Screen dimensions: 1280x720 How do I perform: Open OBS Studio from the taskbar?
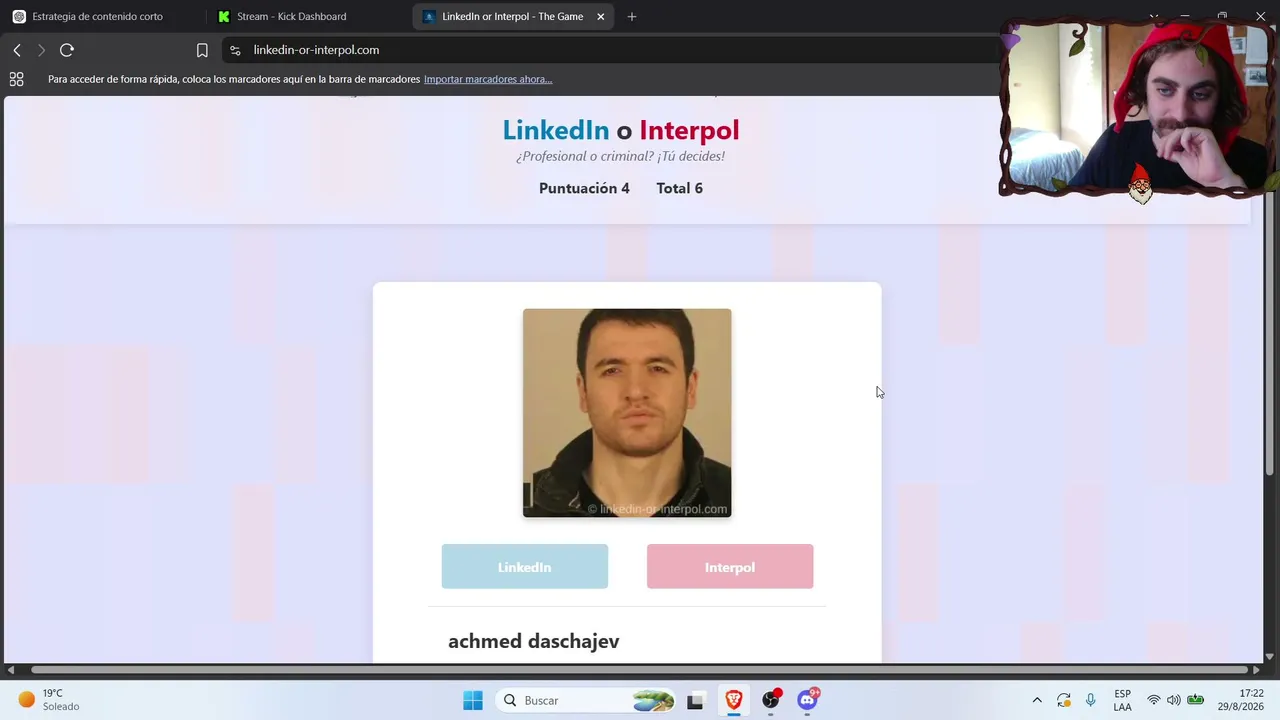[x=771, y=700]
